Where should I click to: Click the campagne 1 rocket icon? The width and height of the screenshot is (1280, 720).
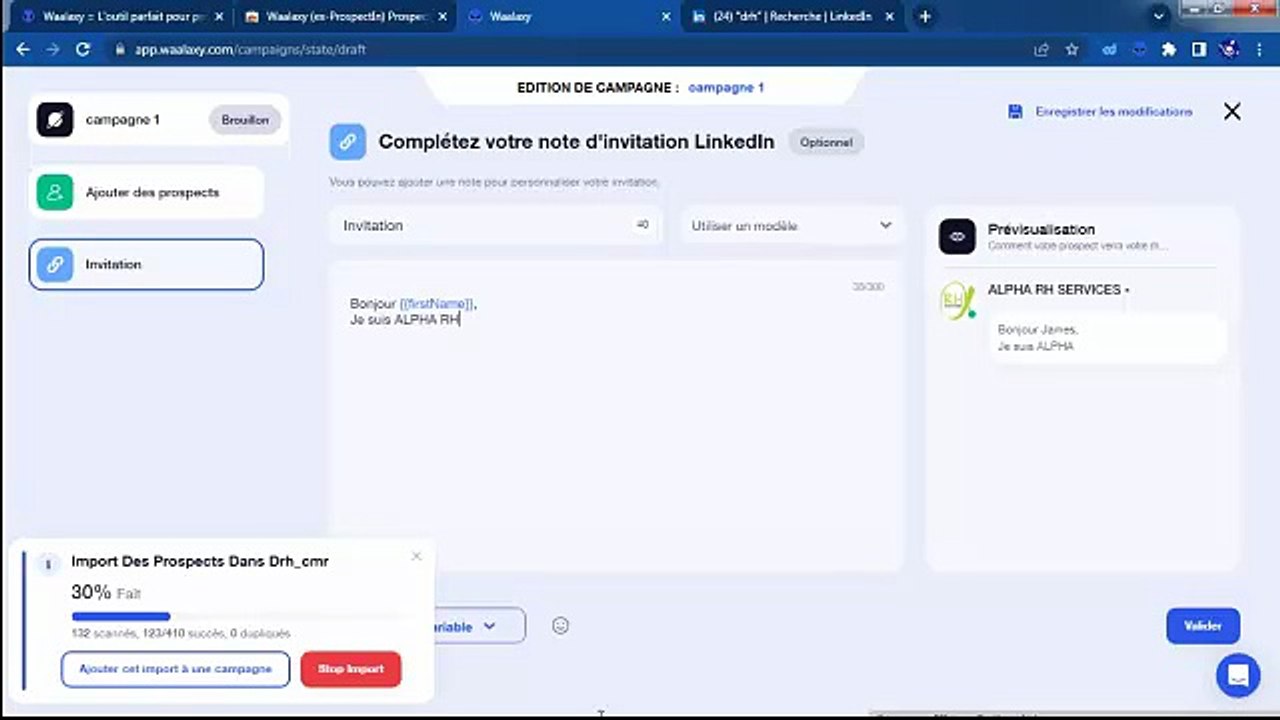55,120
